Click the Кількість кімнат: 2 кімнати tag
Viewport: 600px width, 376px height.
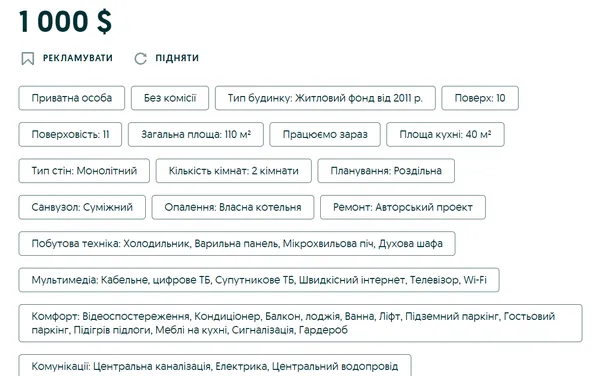coord(233,171)
